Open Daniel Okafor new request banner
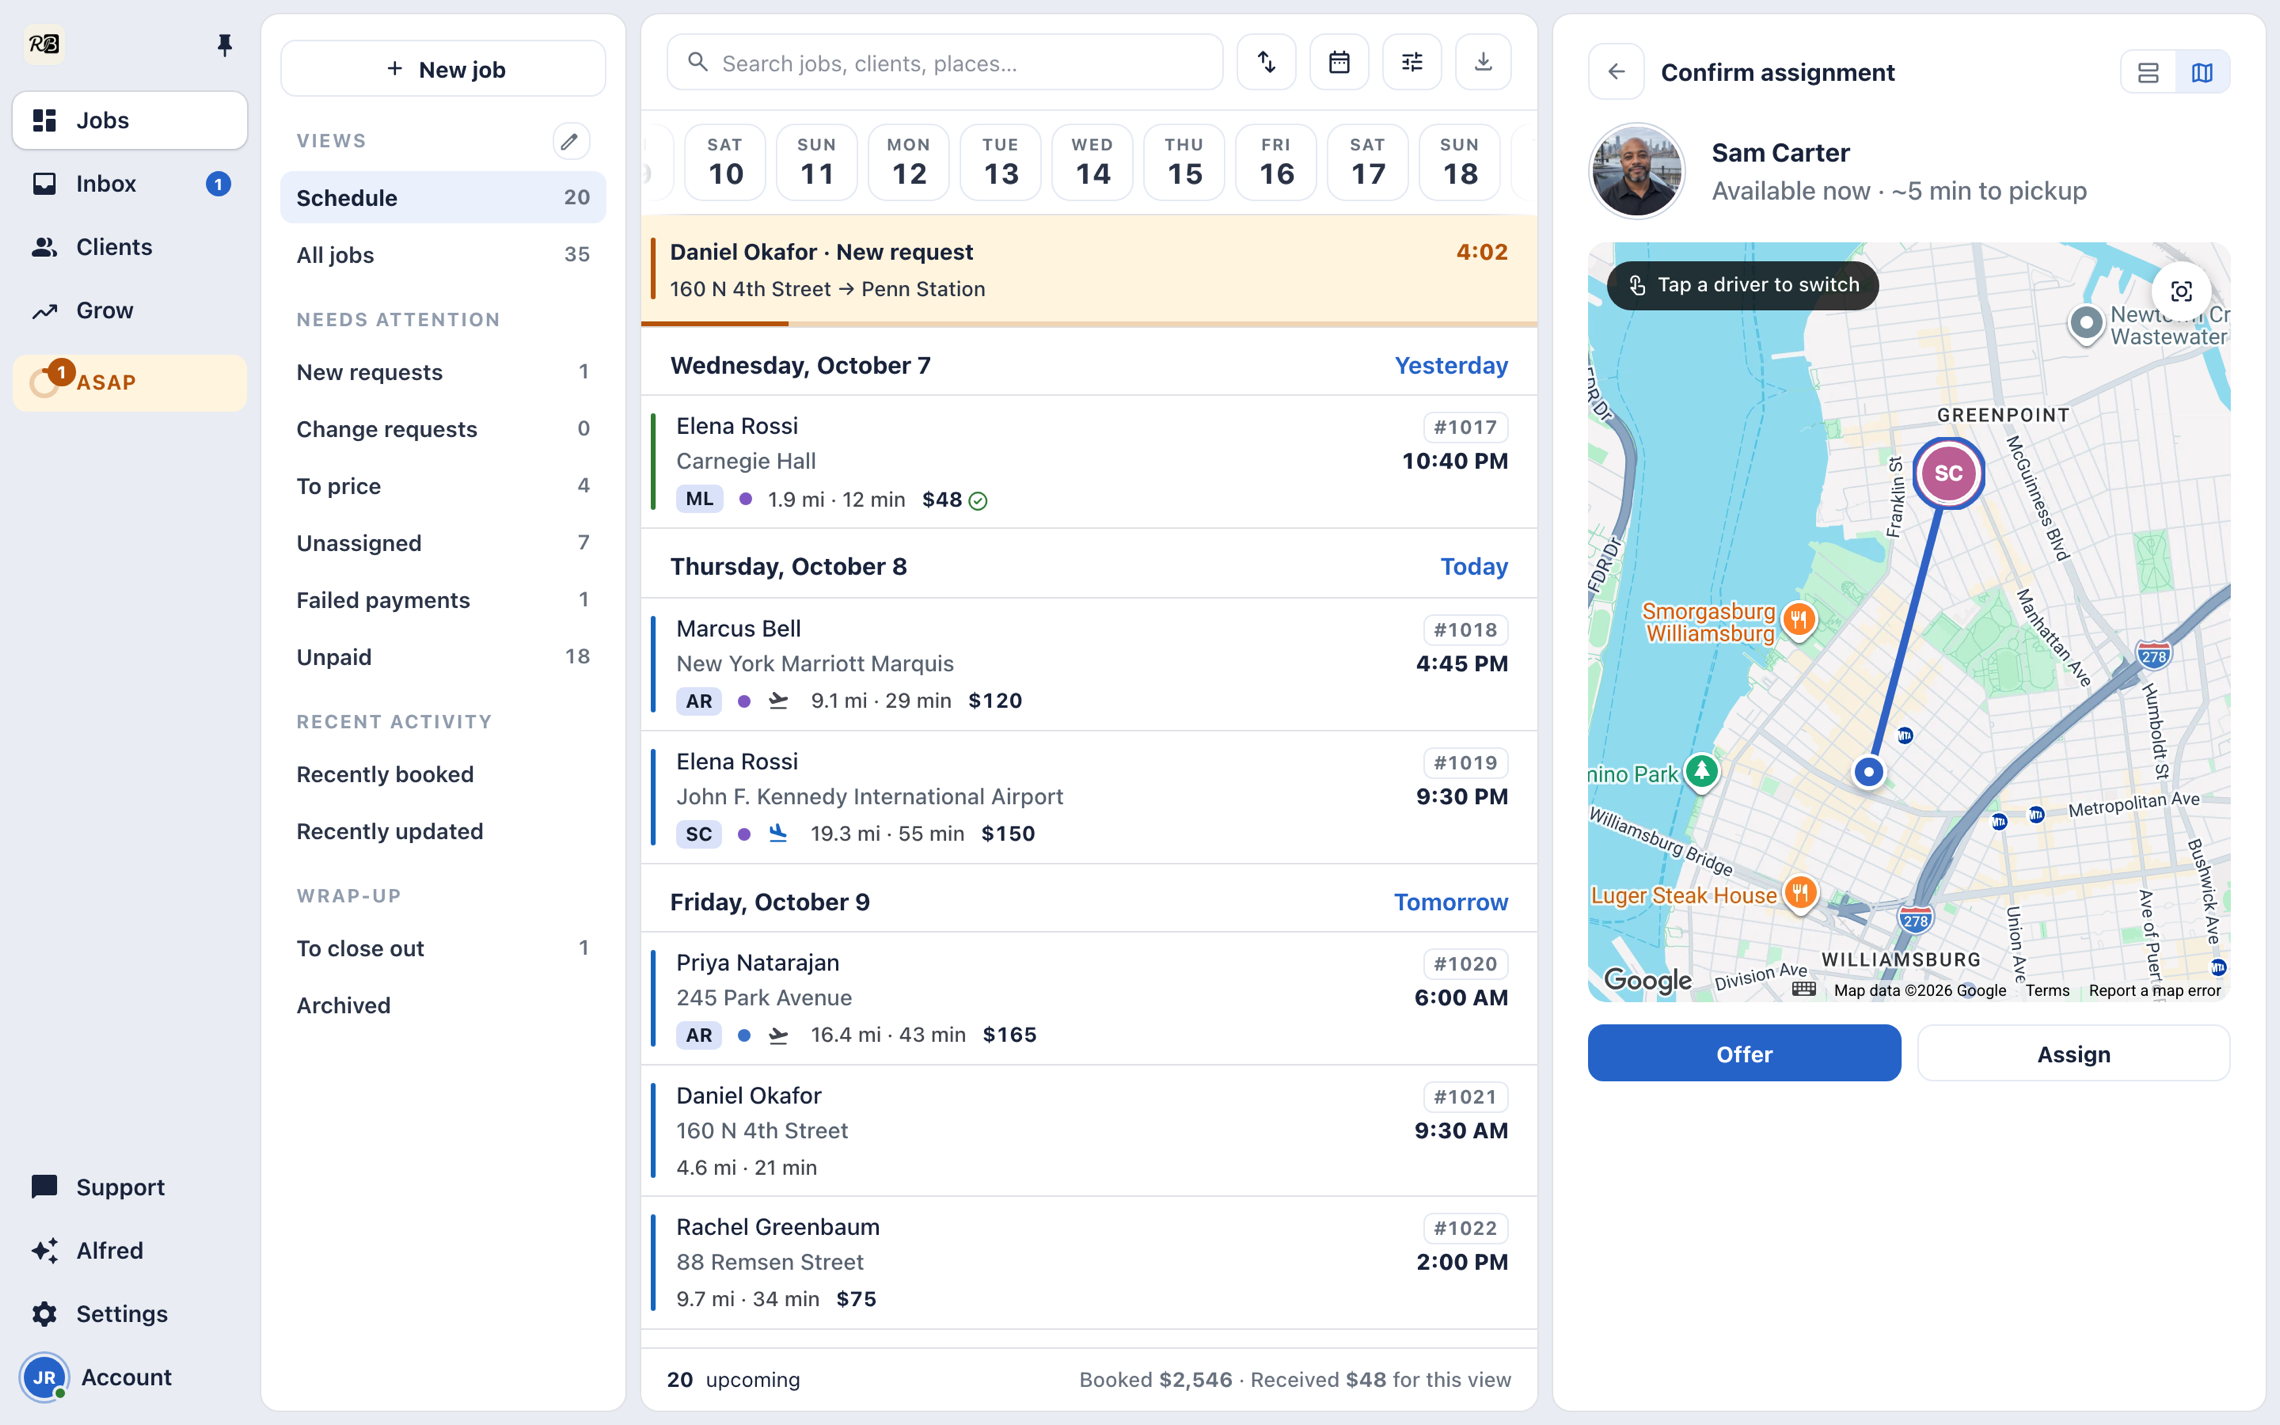This screenshot has height=1425, width=2280. tap(1089, 270)
